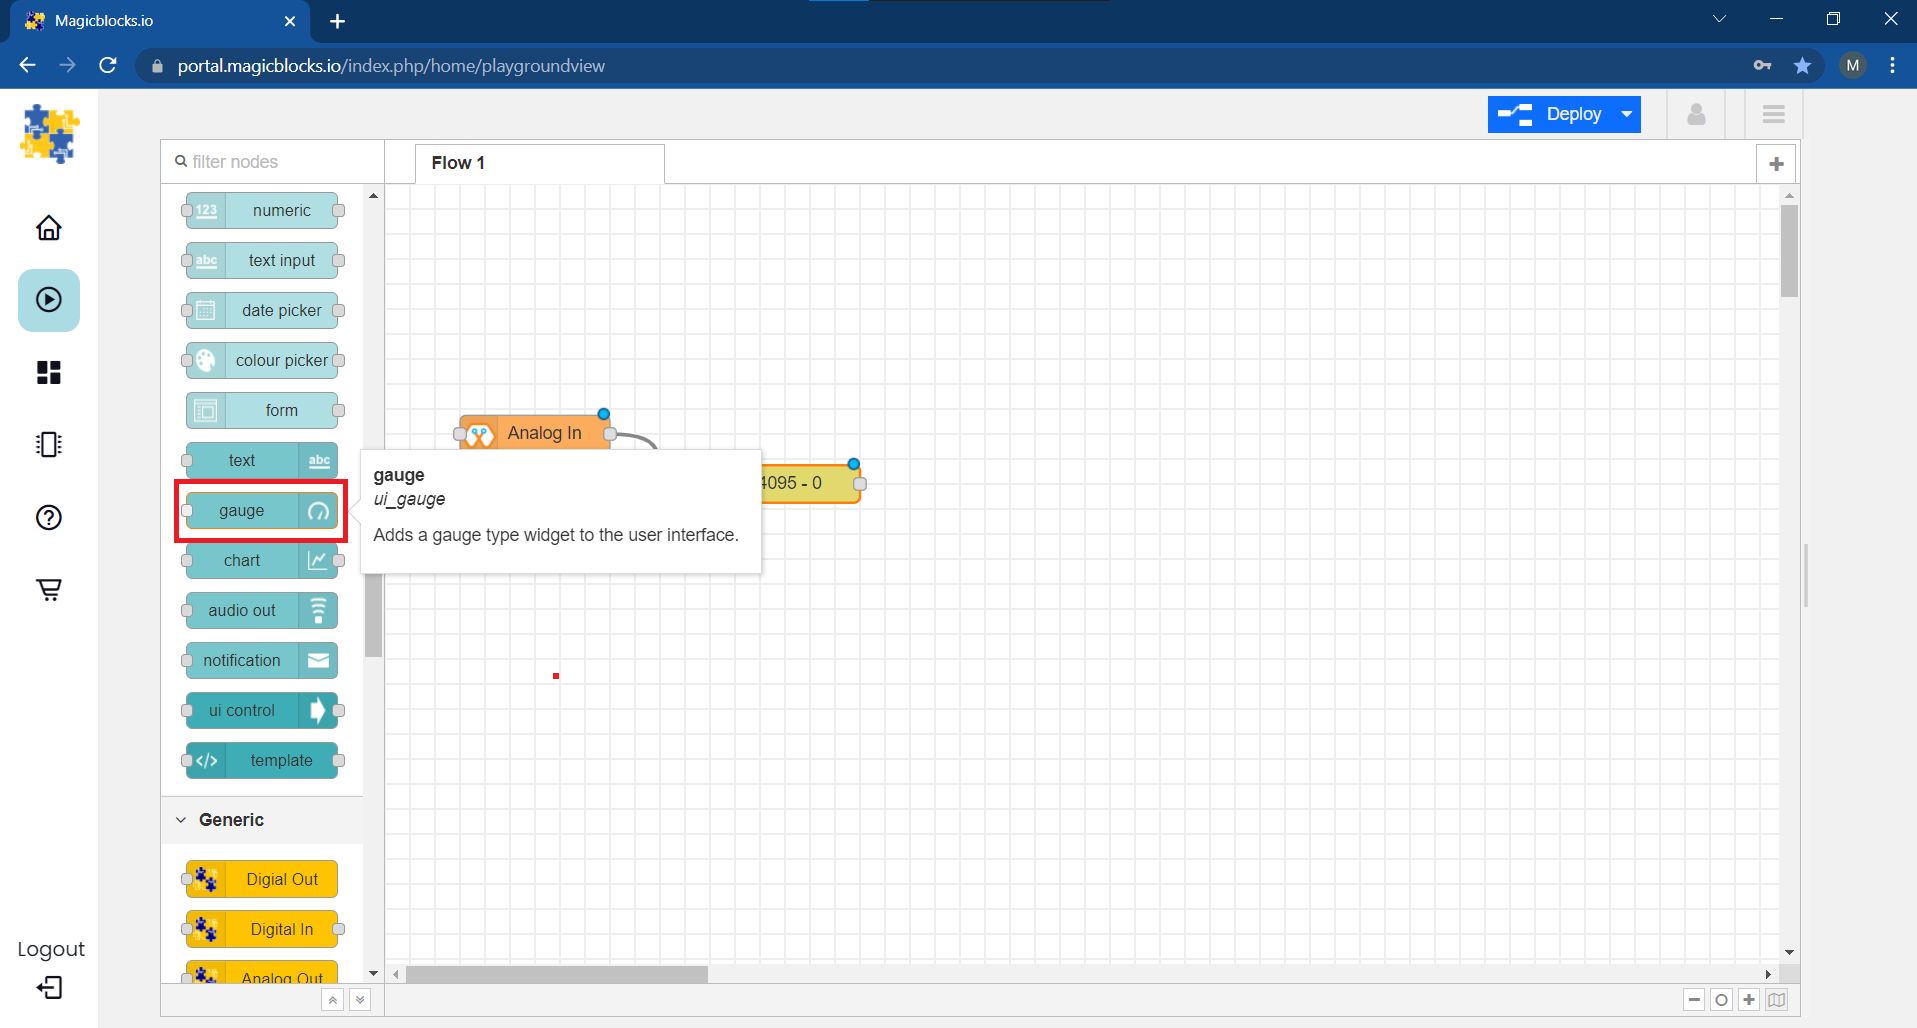The height and width of the screenshot is (1028, 1917).
Task: Select the Playground play icon in the sidebar
Action: 48,300
